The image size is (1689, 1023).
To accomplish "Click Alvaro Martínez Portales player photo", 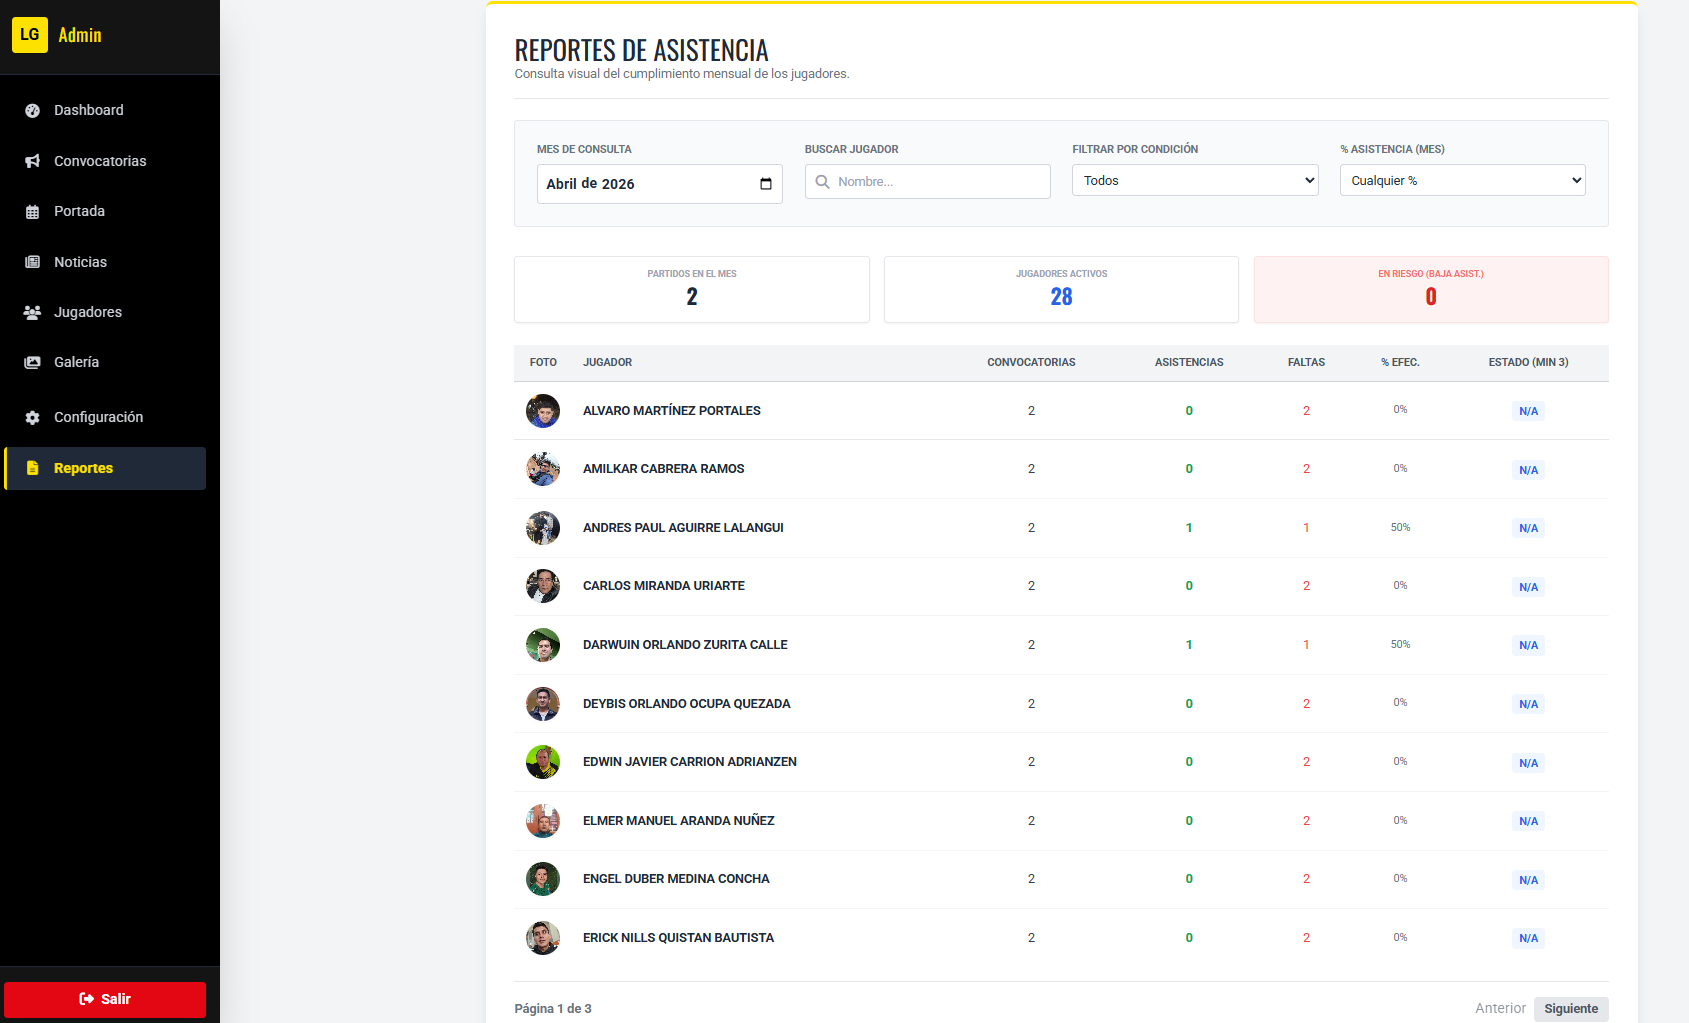I will point(543,411).
